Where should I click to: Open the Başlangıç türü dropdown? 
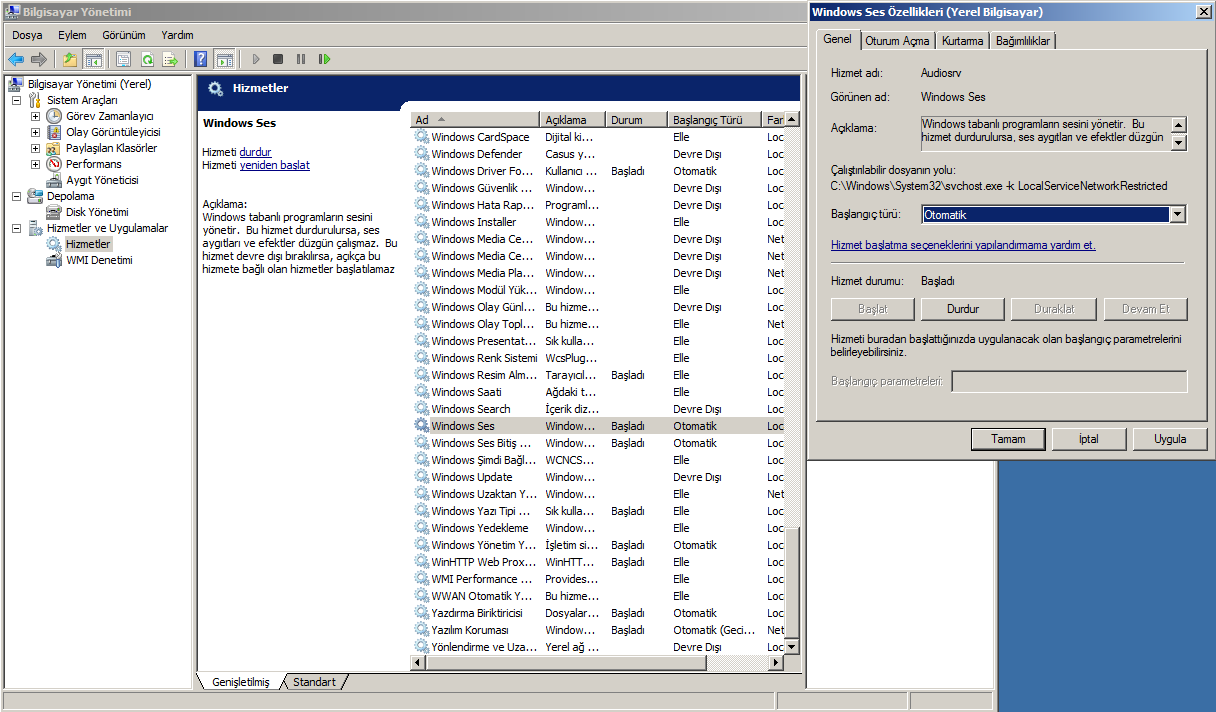[1176, 214]
